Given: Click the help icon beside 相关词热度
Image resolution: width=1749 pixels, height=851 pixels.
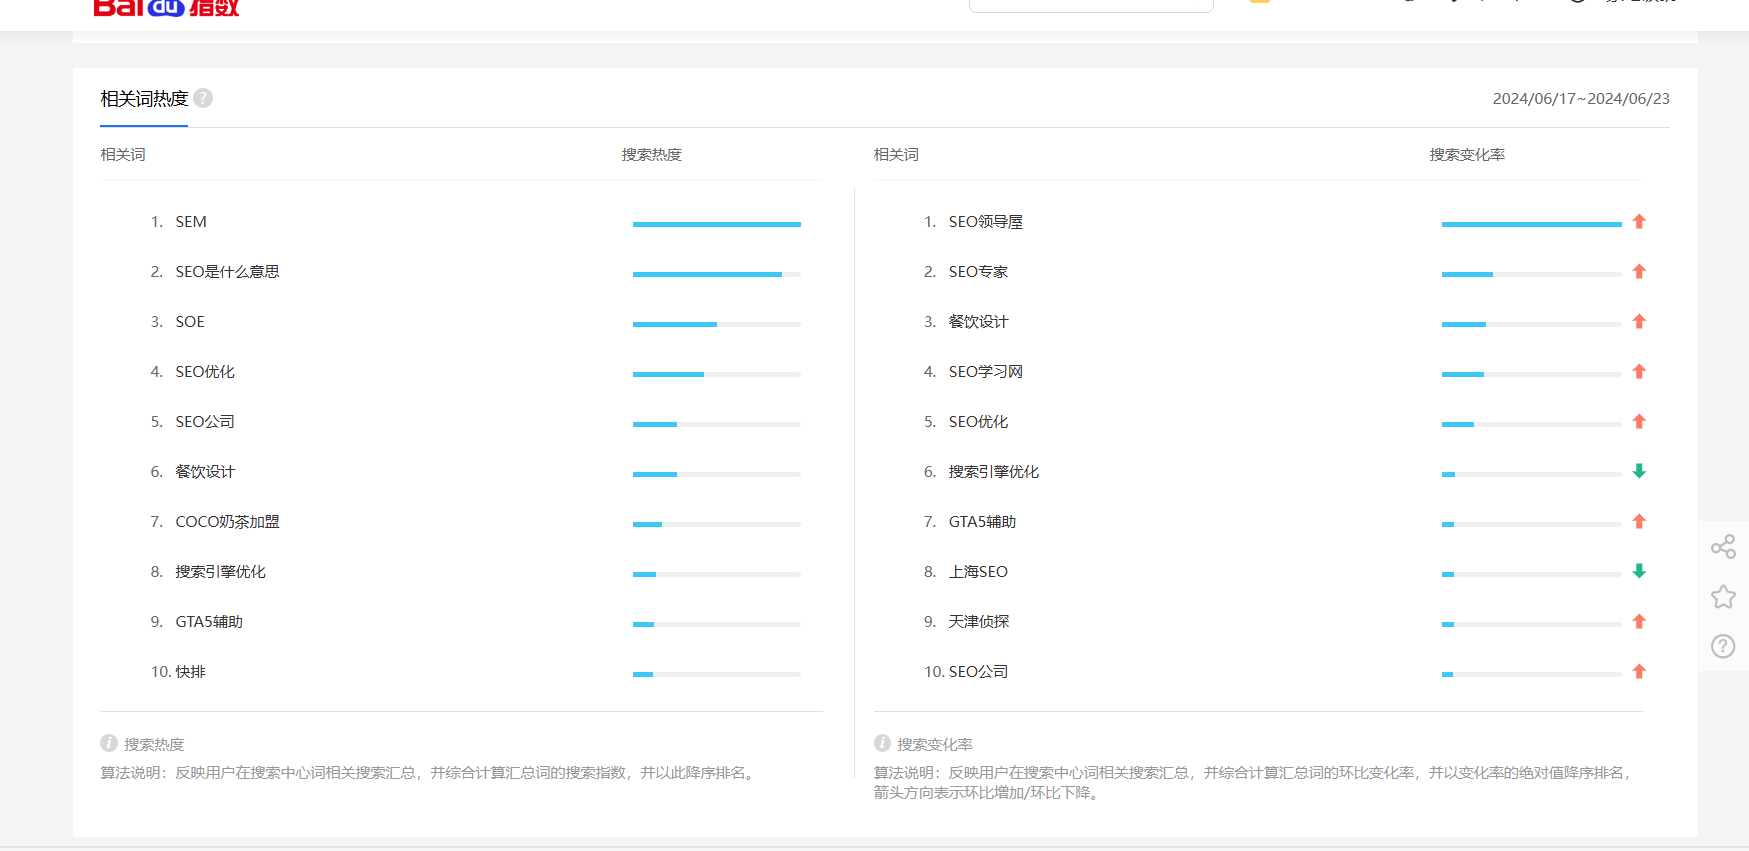Looking at the screenshot, I should pos(203,98).
